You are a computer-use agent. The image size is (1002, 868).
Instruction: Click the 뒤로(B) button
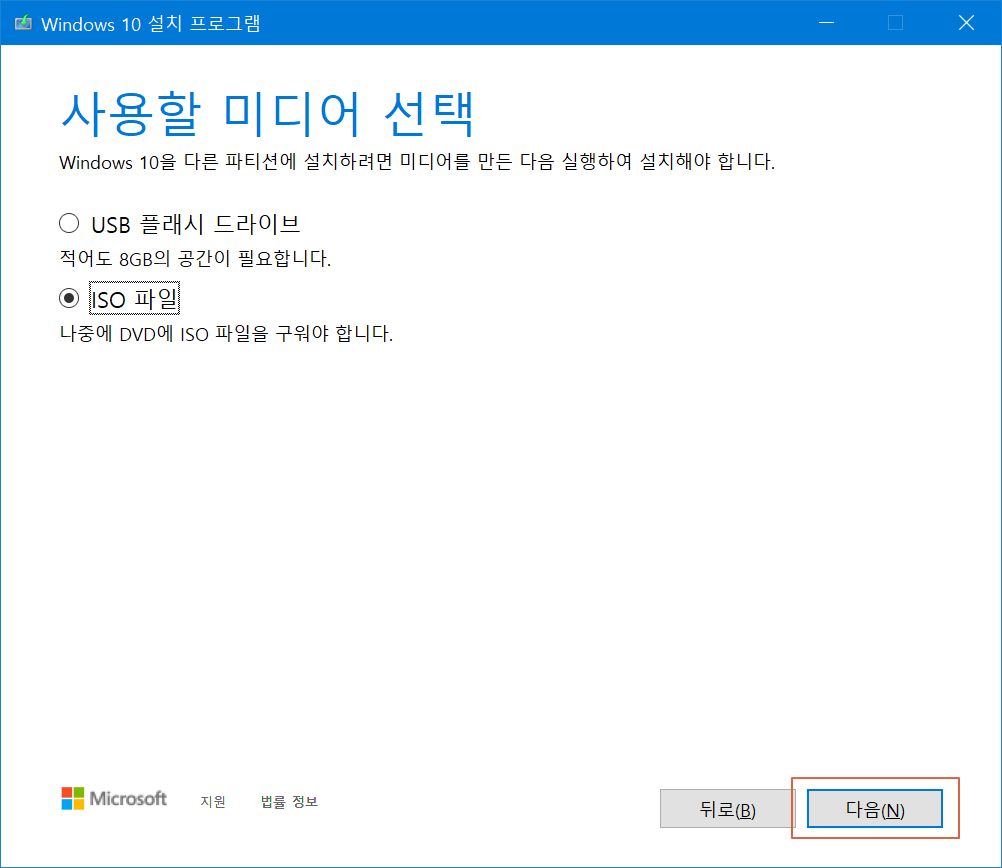[x=727, y=809]
